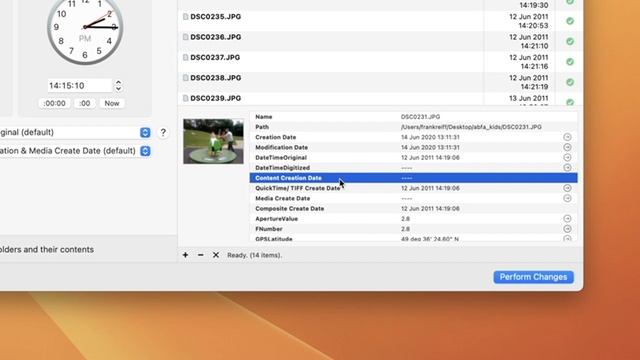Click the DSC0237.JPG date 12 Jun 2011 14:21:16
The width and height of the screenshot is (640, 360).
pyautogui.click(x=529, y=62)
